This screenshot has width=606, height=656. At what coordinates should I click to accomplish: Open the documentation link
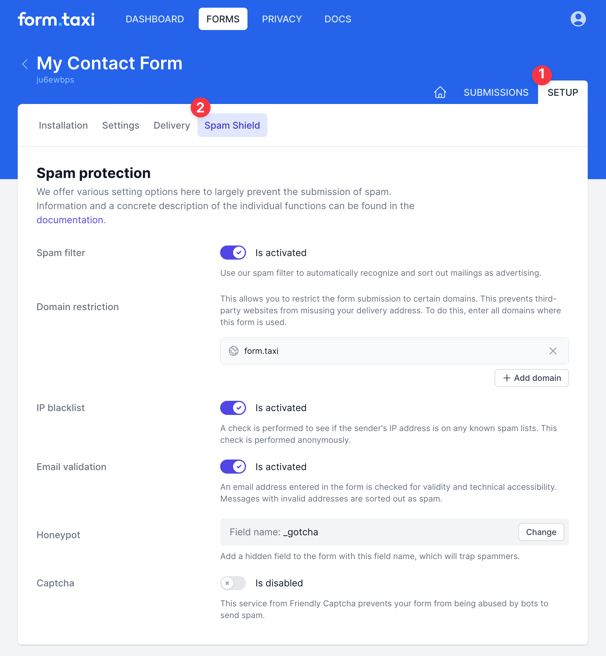[x=70, y=220]
